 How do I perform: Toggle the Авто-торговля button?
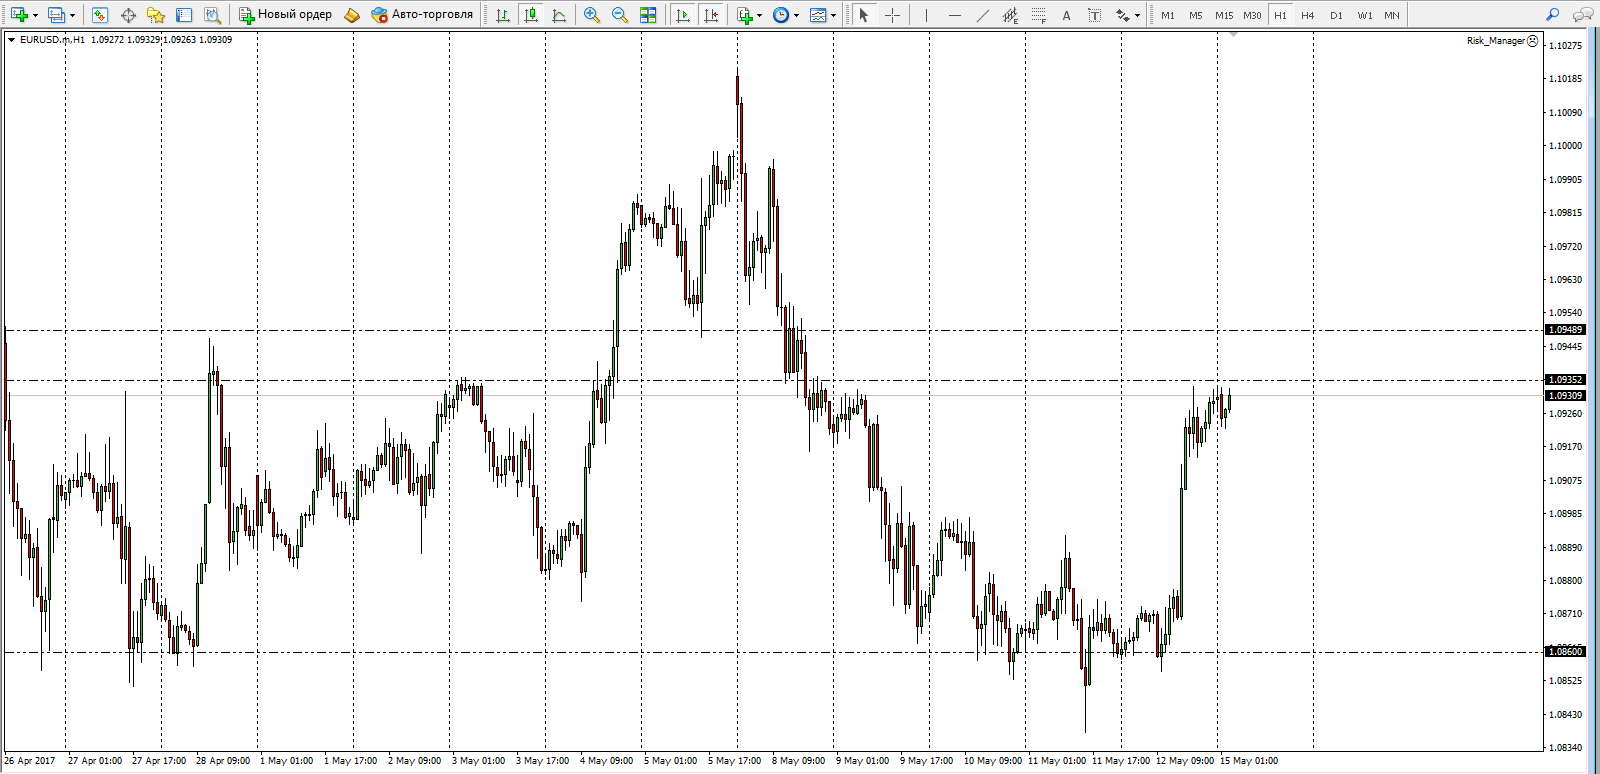click(x=422, y=15)
